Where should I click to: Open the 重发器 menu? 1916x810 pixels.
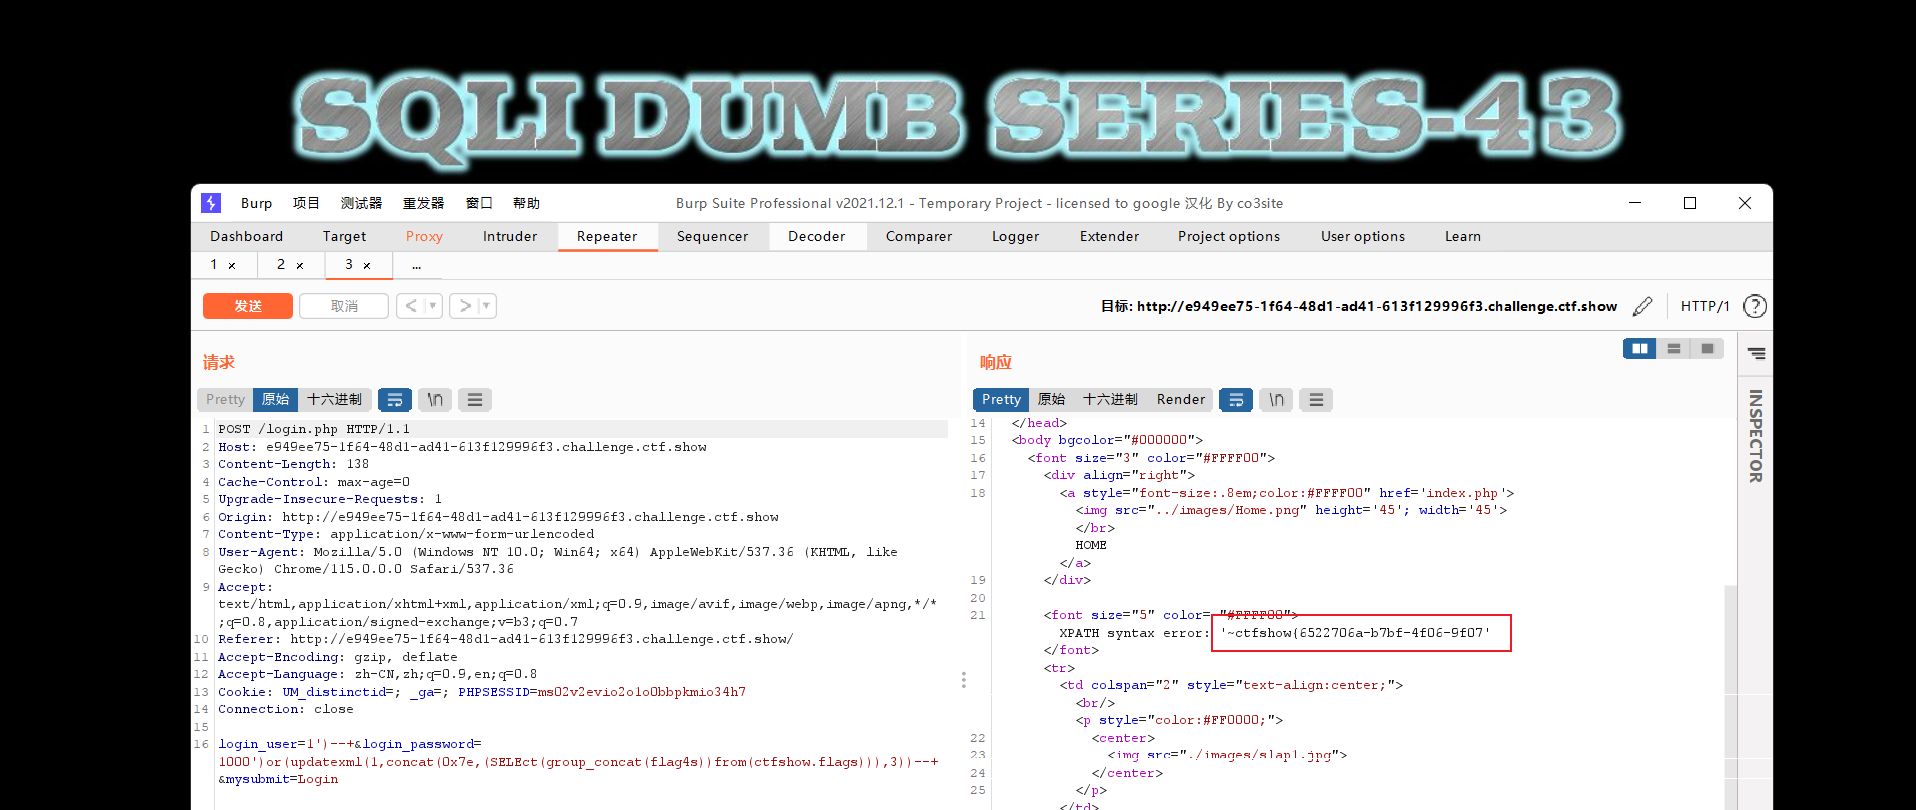tap(423, 203)
